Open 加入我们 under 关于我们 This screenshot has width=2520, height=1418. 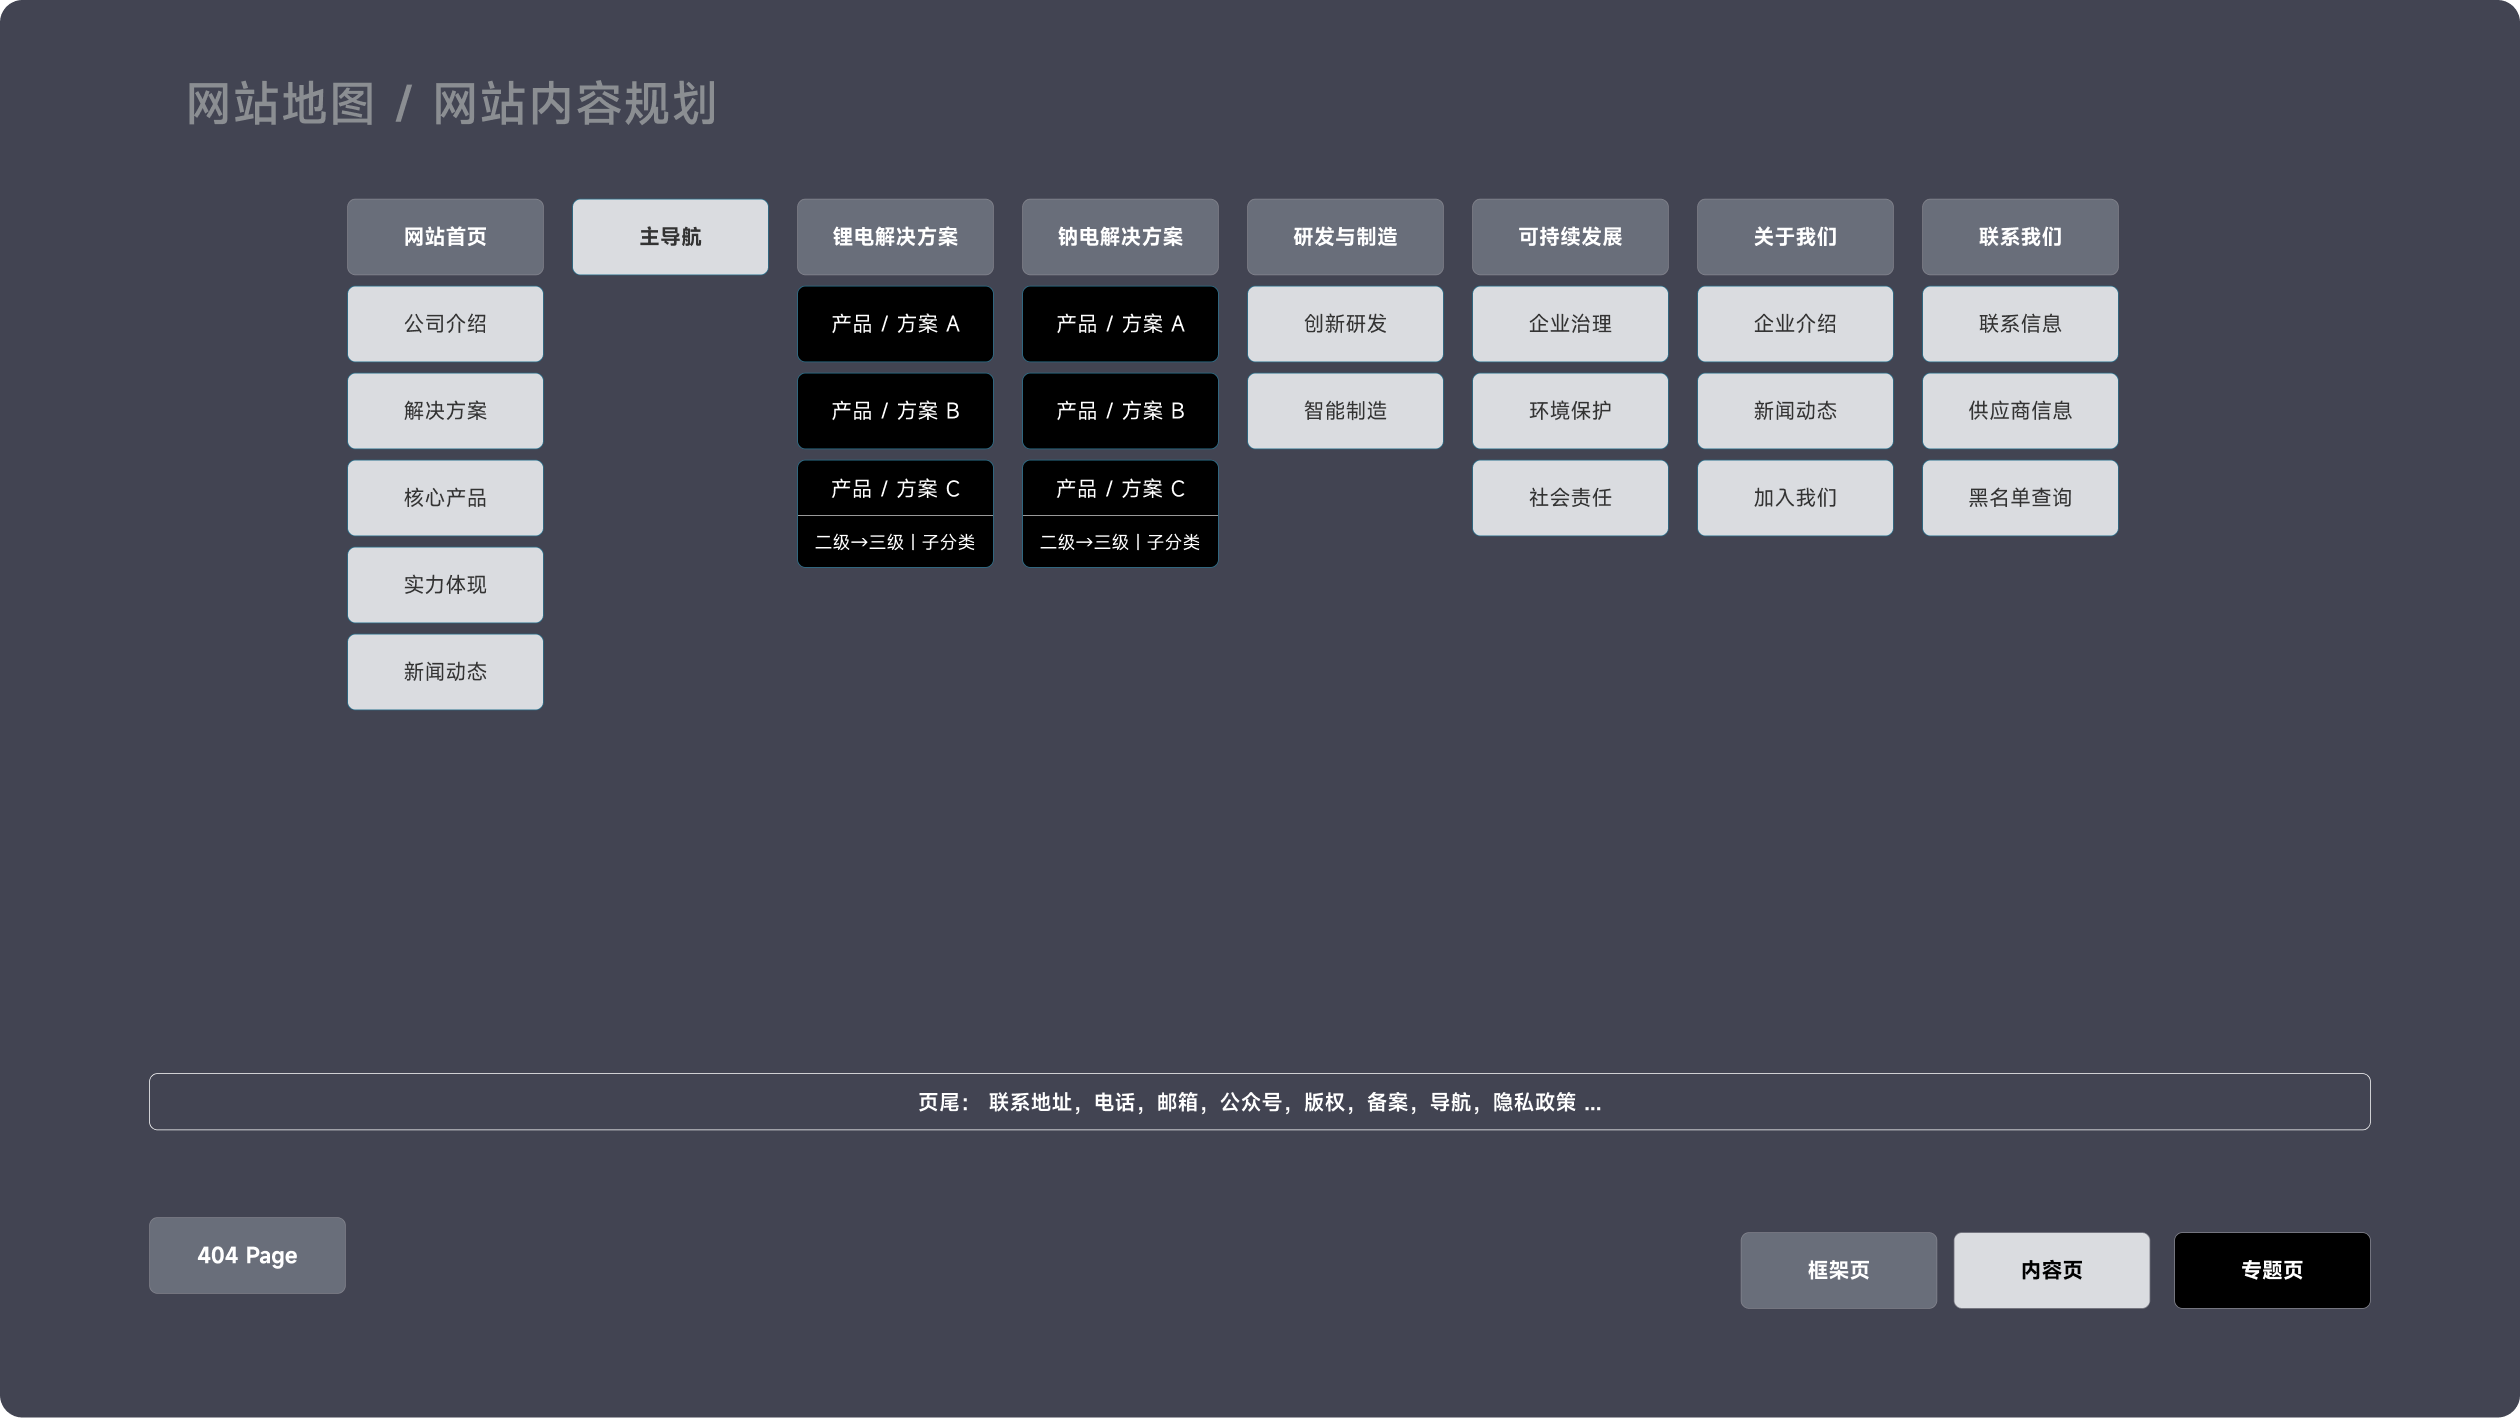(x=1795, y=498)
